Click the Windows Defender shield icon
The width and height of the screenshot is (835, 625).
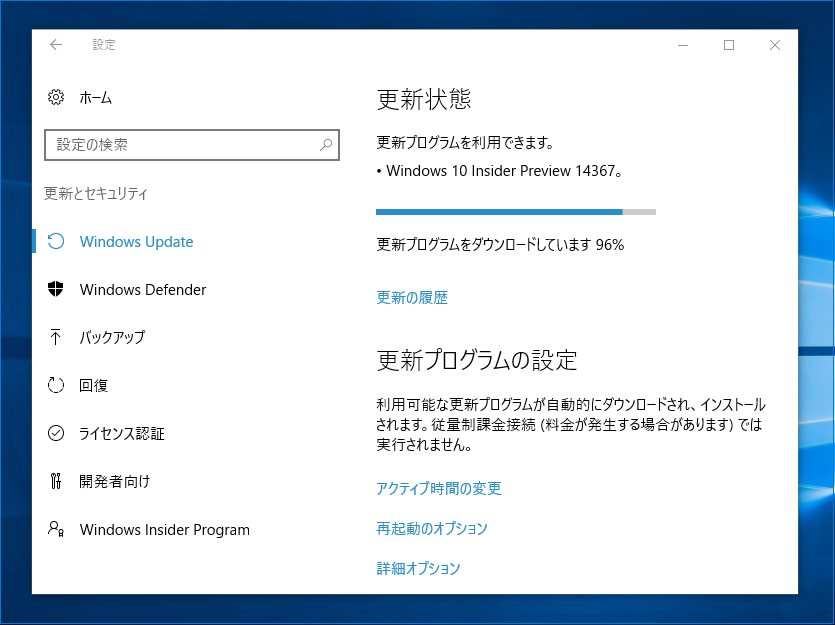pyautogui.click(x=56, y=289)
